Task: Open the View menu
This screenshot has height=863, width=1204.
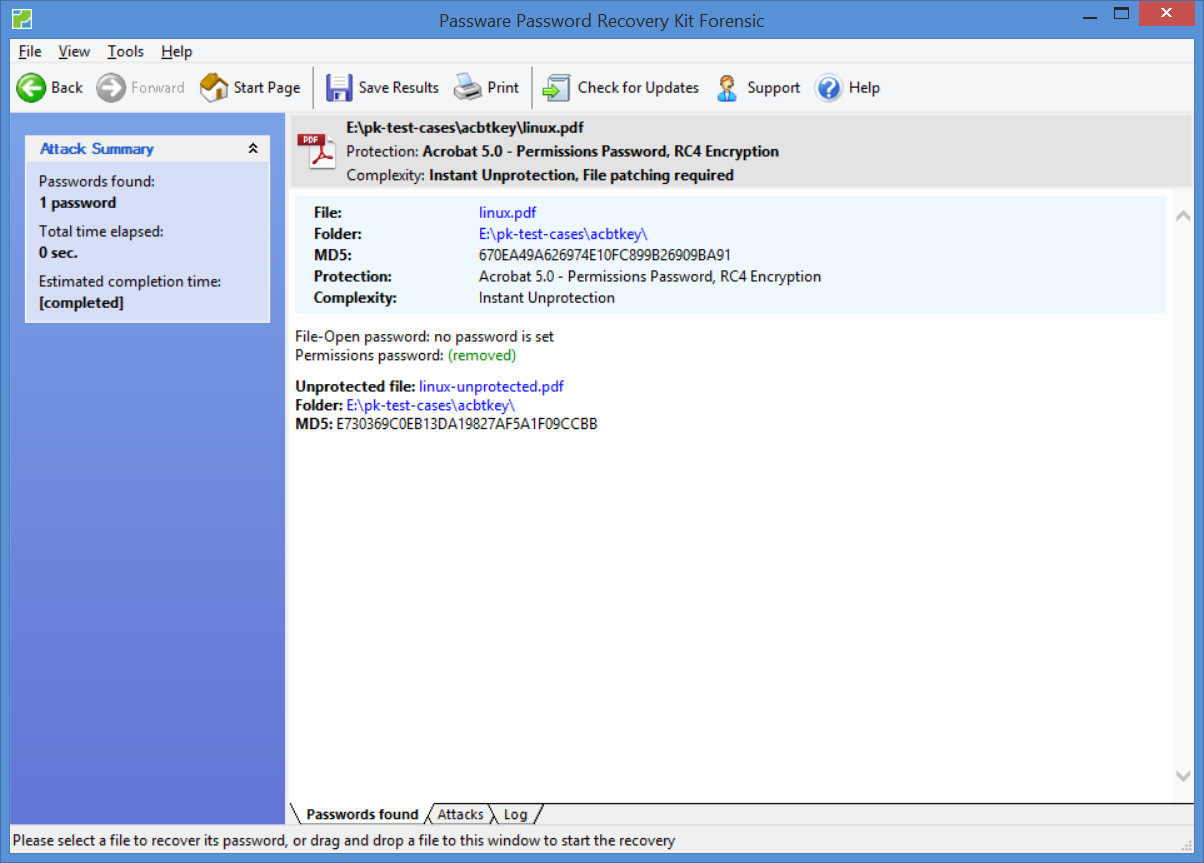Action: 74,52
